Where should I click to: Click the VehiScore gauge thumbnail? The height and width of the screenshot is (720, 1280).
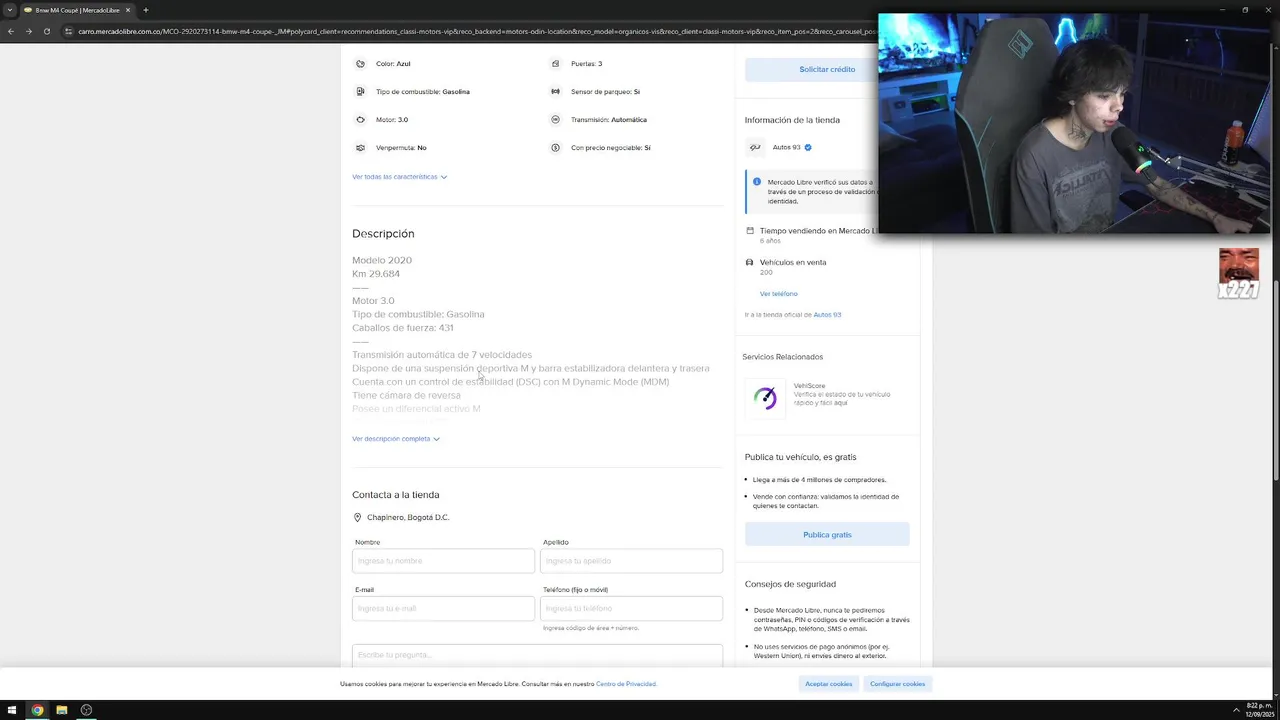pos(765,398)
